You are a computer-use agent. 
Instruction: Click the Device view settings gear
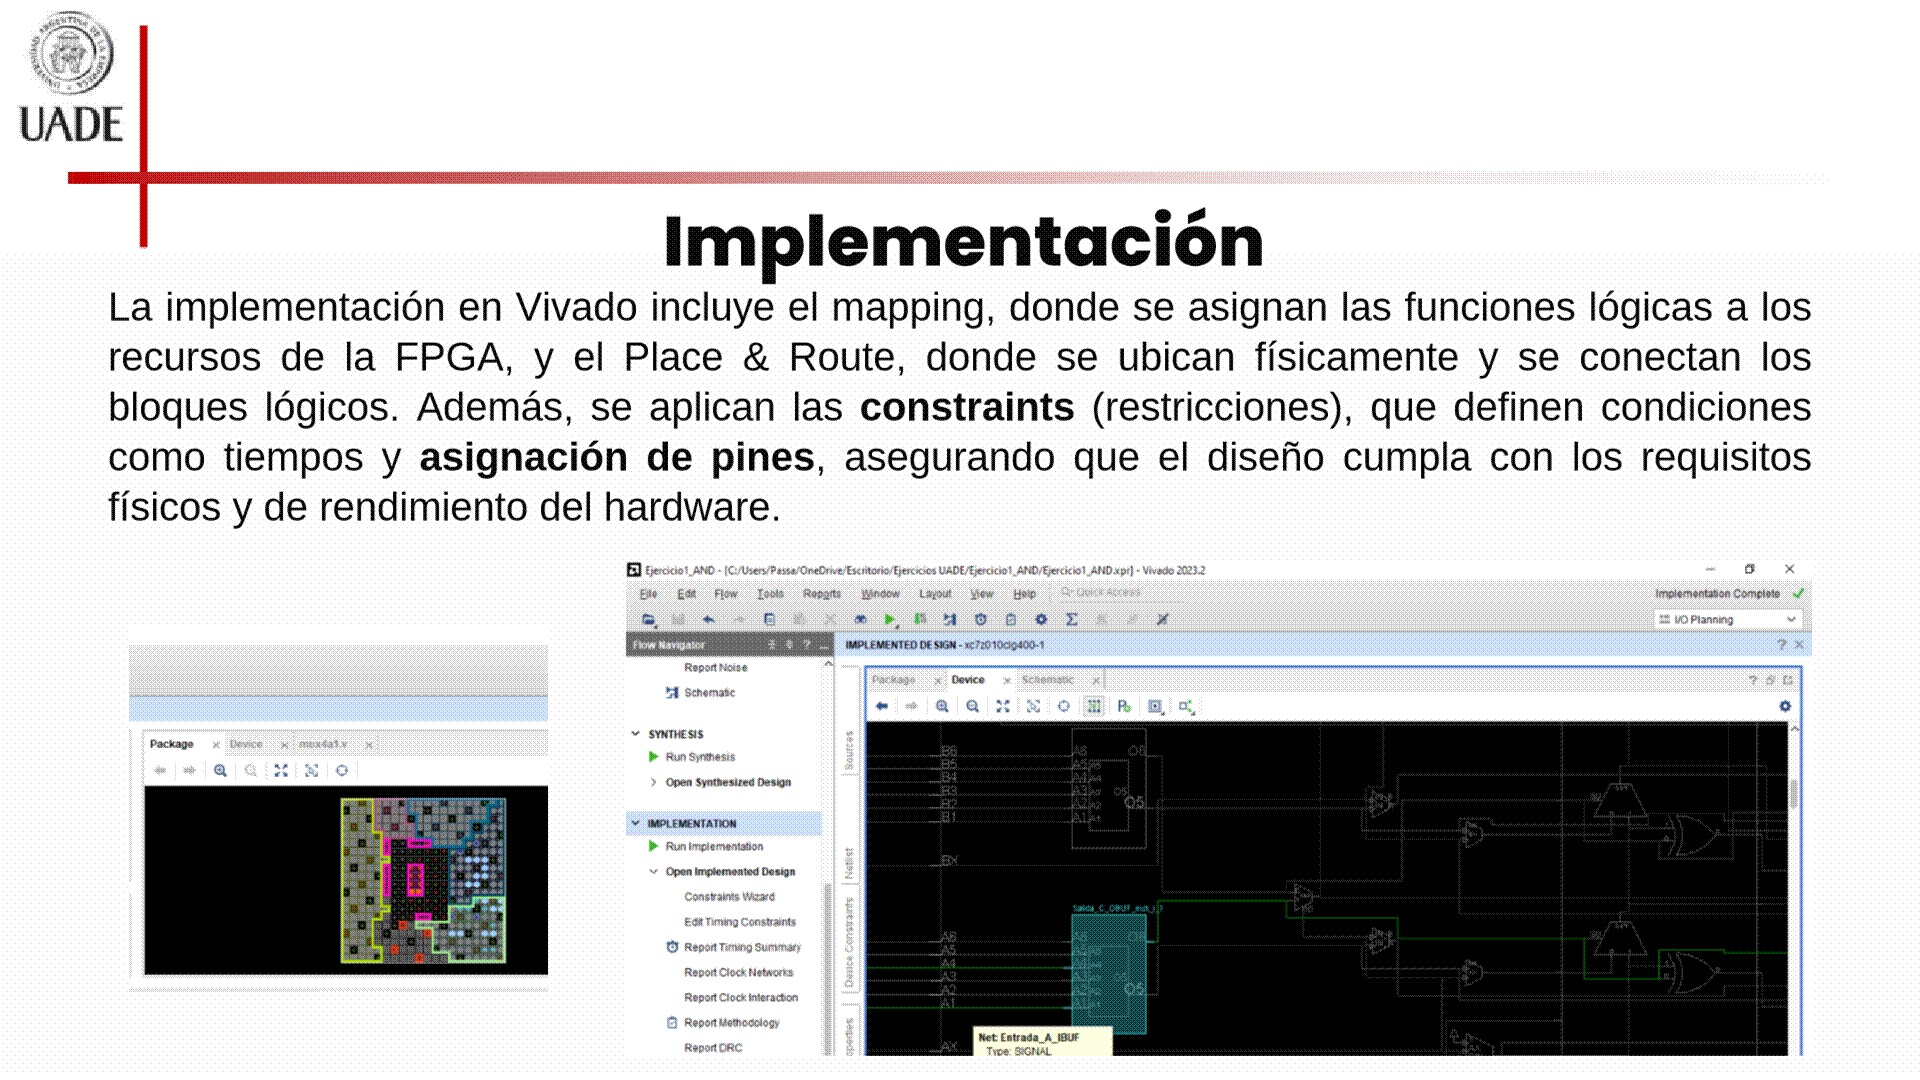pos(1785,707)
